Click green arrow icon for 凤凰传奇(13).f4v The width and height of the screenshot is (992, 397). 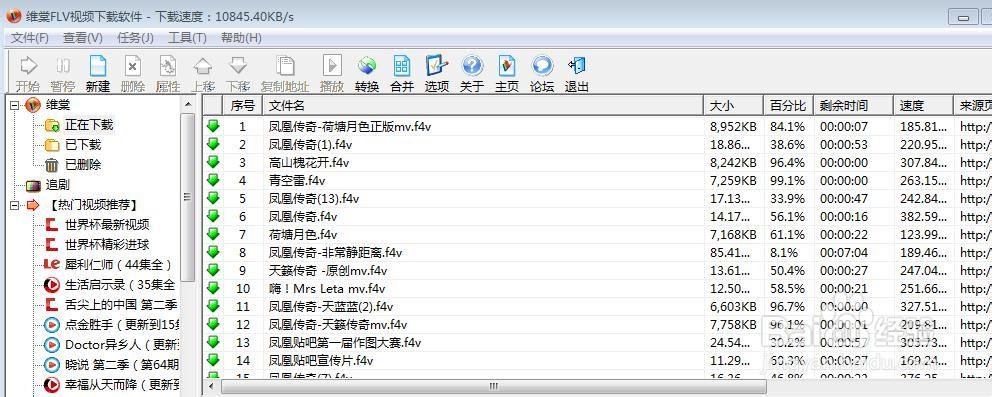pyautogui.click(x=213, y=198)
